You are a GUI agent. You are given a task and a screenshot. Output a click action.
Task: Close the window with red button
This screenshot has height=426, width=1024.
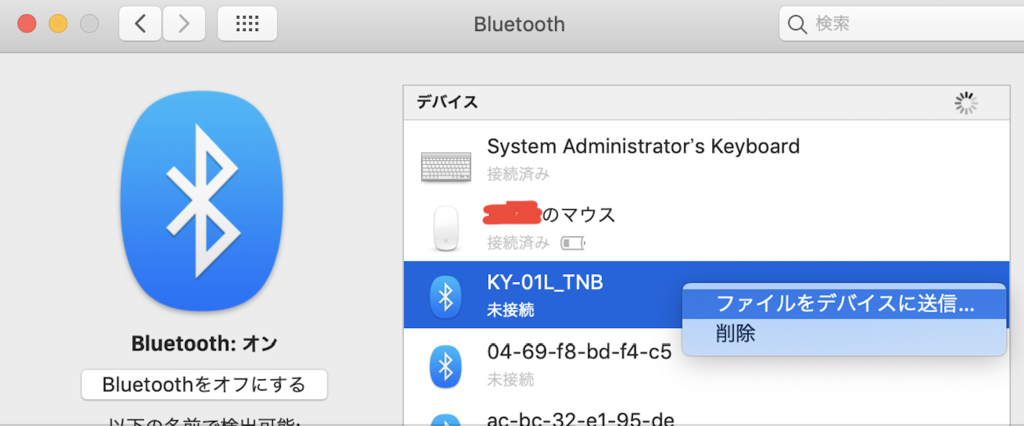coord(27,24)
